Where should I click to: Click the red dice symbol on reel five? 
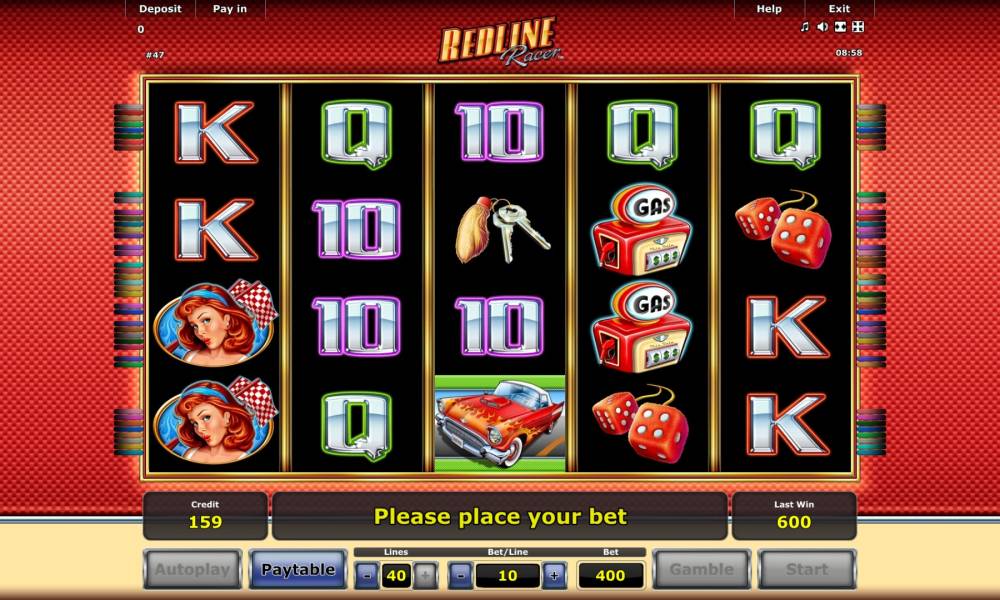coord(784,228)
